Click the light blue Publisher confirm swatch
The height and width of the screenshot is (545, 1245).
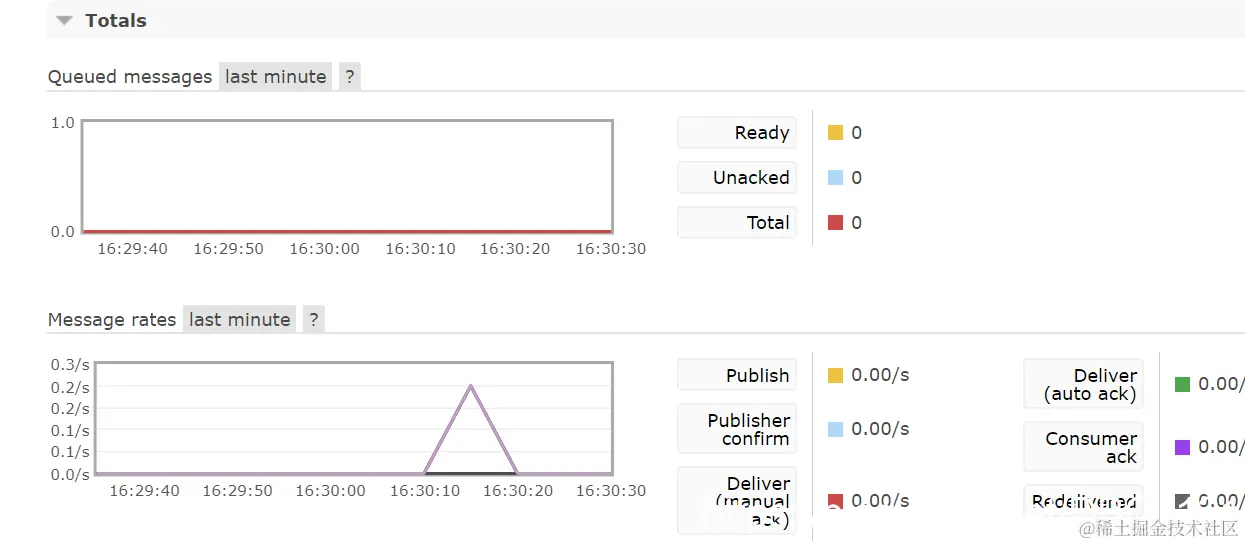click(836, 429)
